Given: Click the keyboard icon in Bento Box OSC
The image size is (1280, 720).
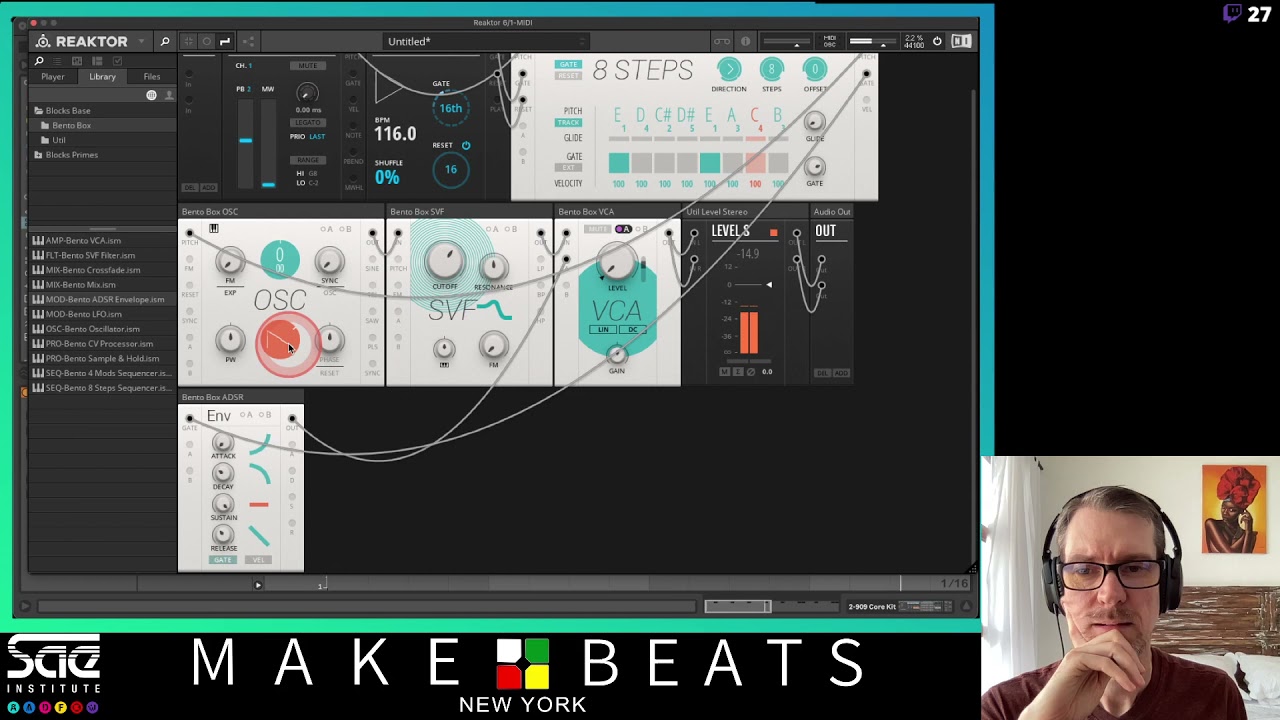Looking at the screenshot, I should 213,229.
